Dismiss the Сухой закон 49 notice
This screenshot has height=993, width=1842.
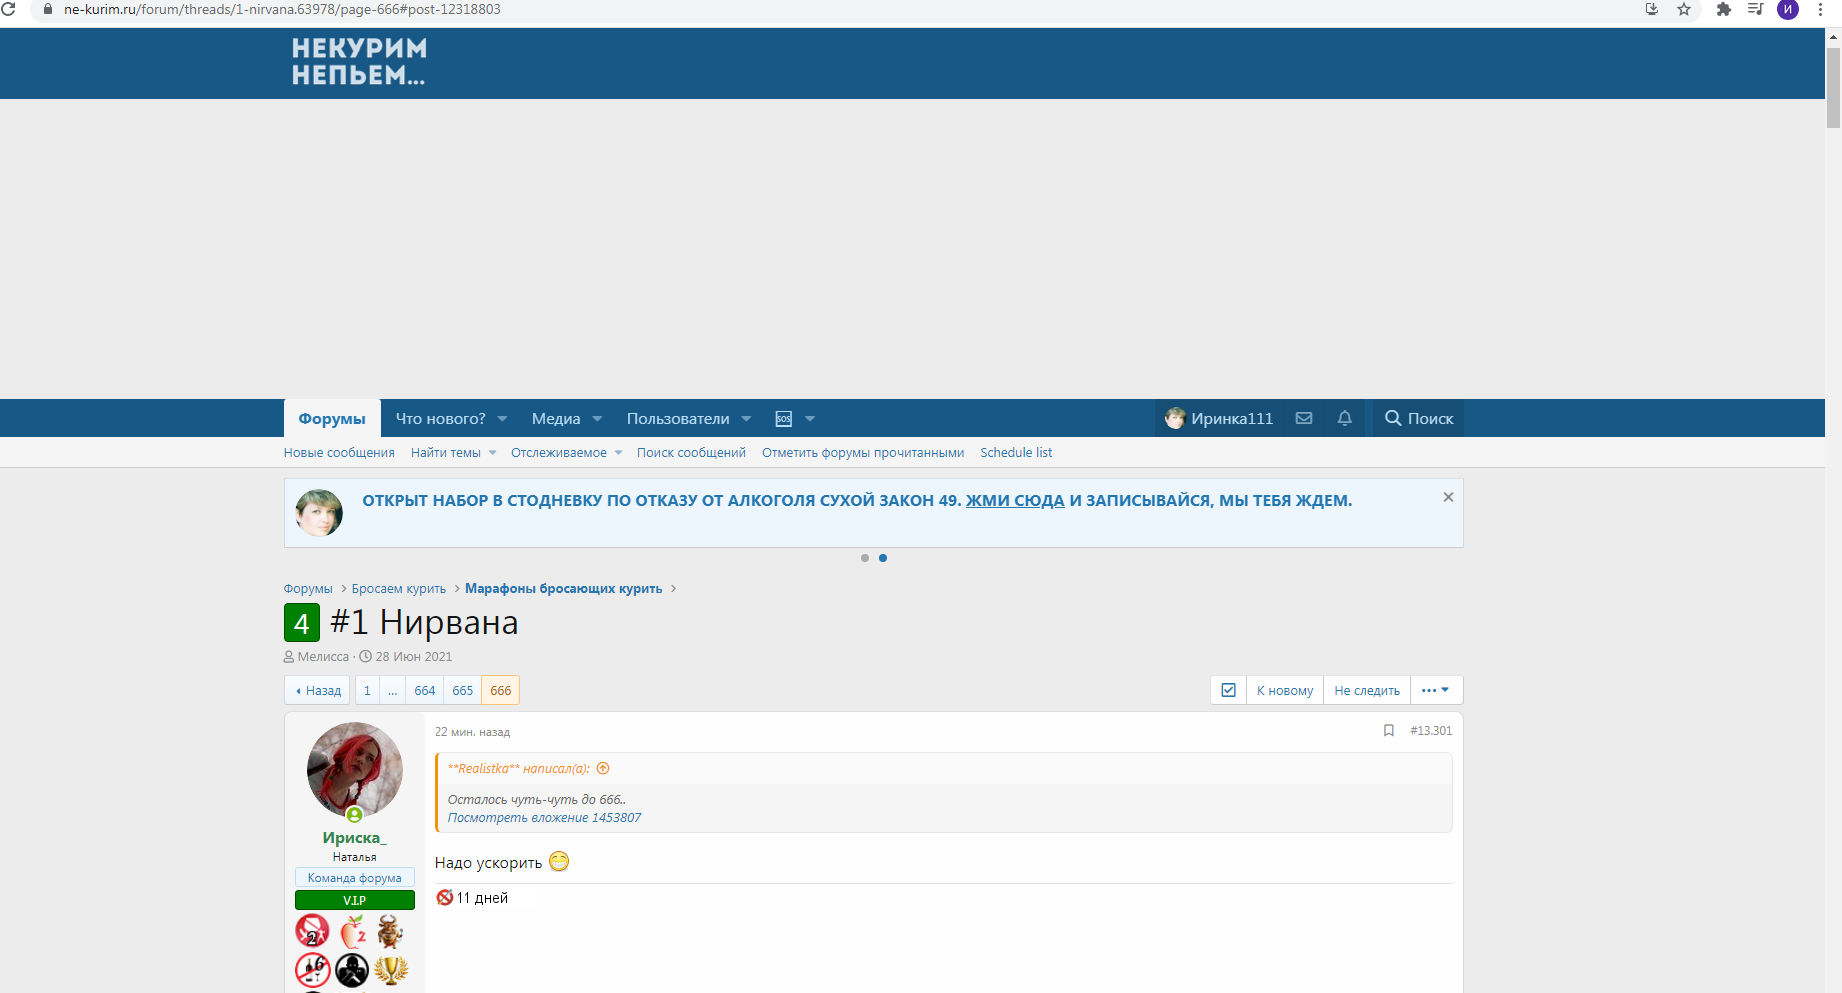tap(1448, 497)
